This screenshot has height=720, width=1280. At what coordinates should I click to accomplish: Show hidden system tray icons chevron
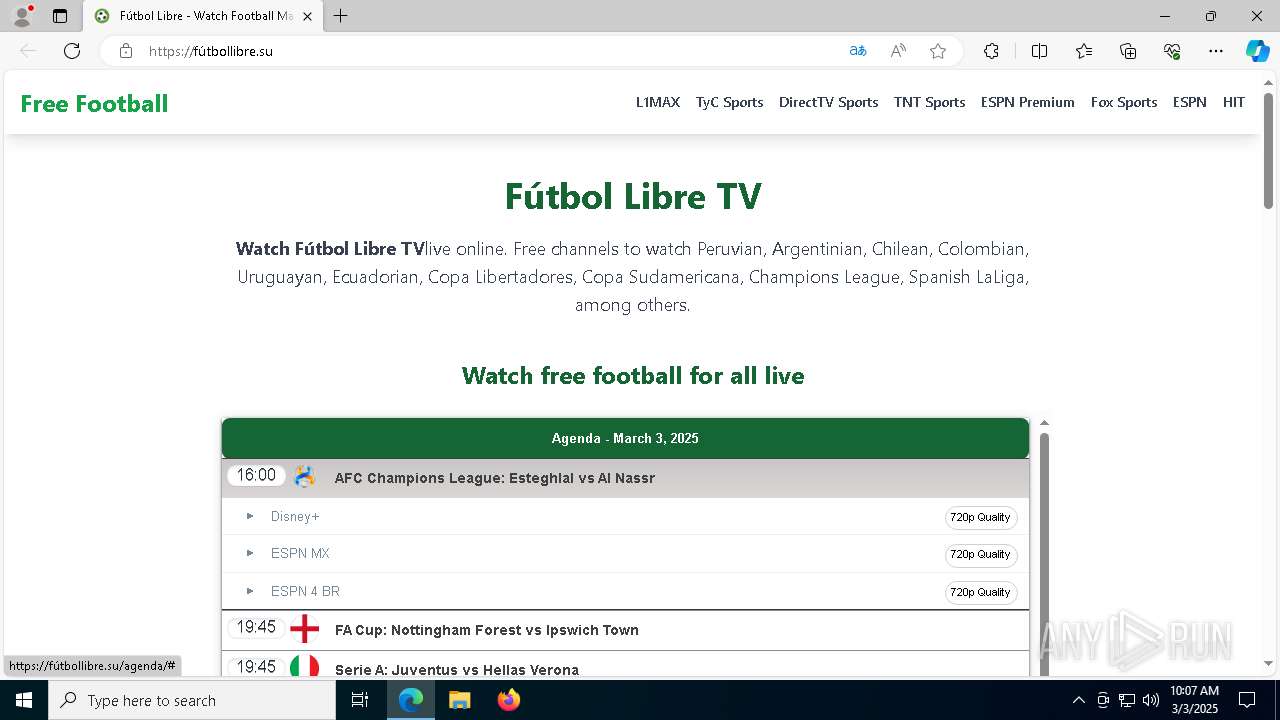point(1078,700)
